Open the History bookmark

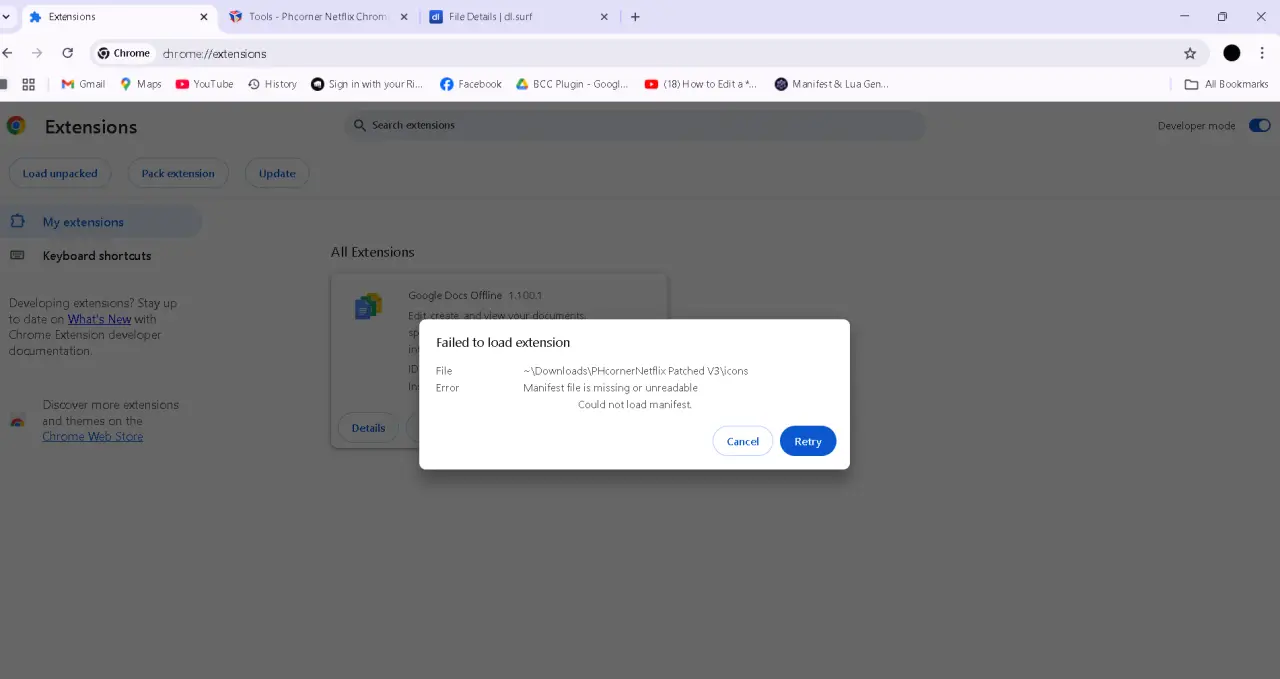pyautogui.click(x=272, y=84)
